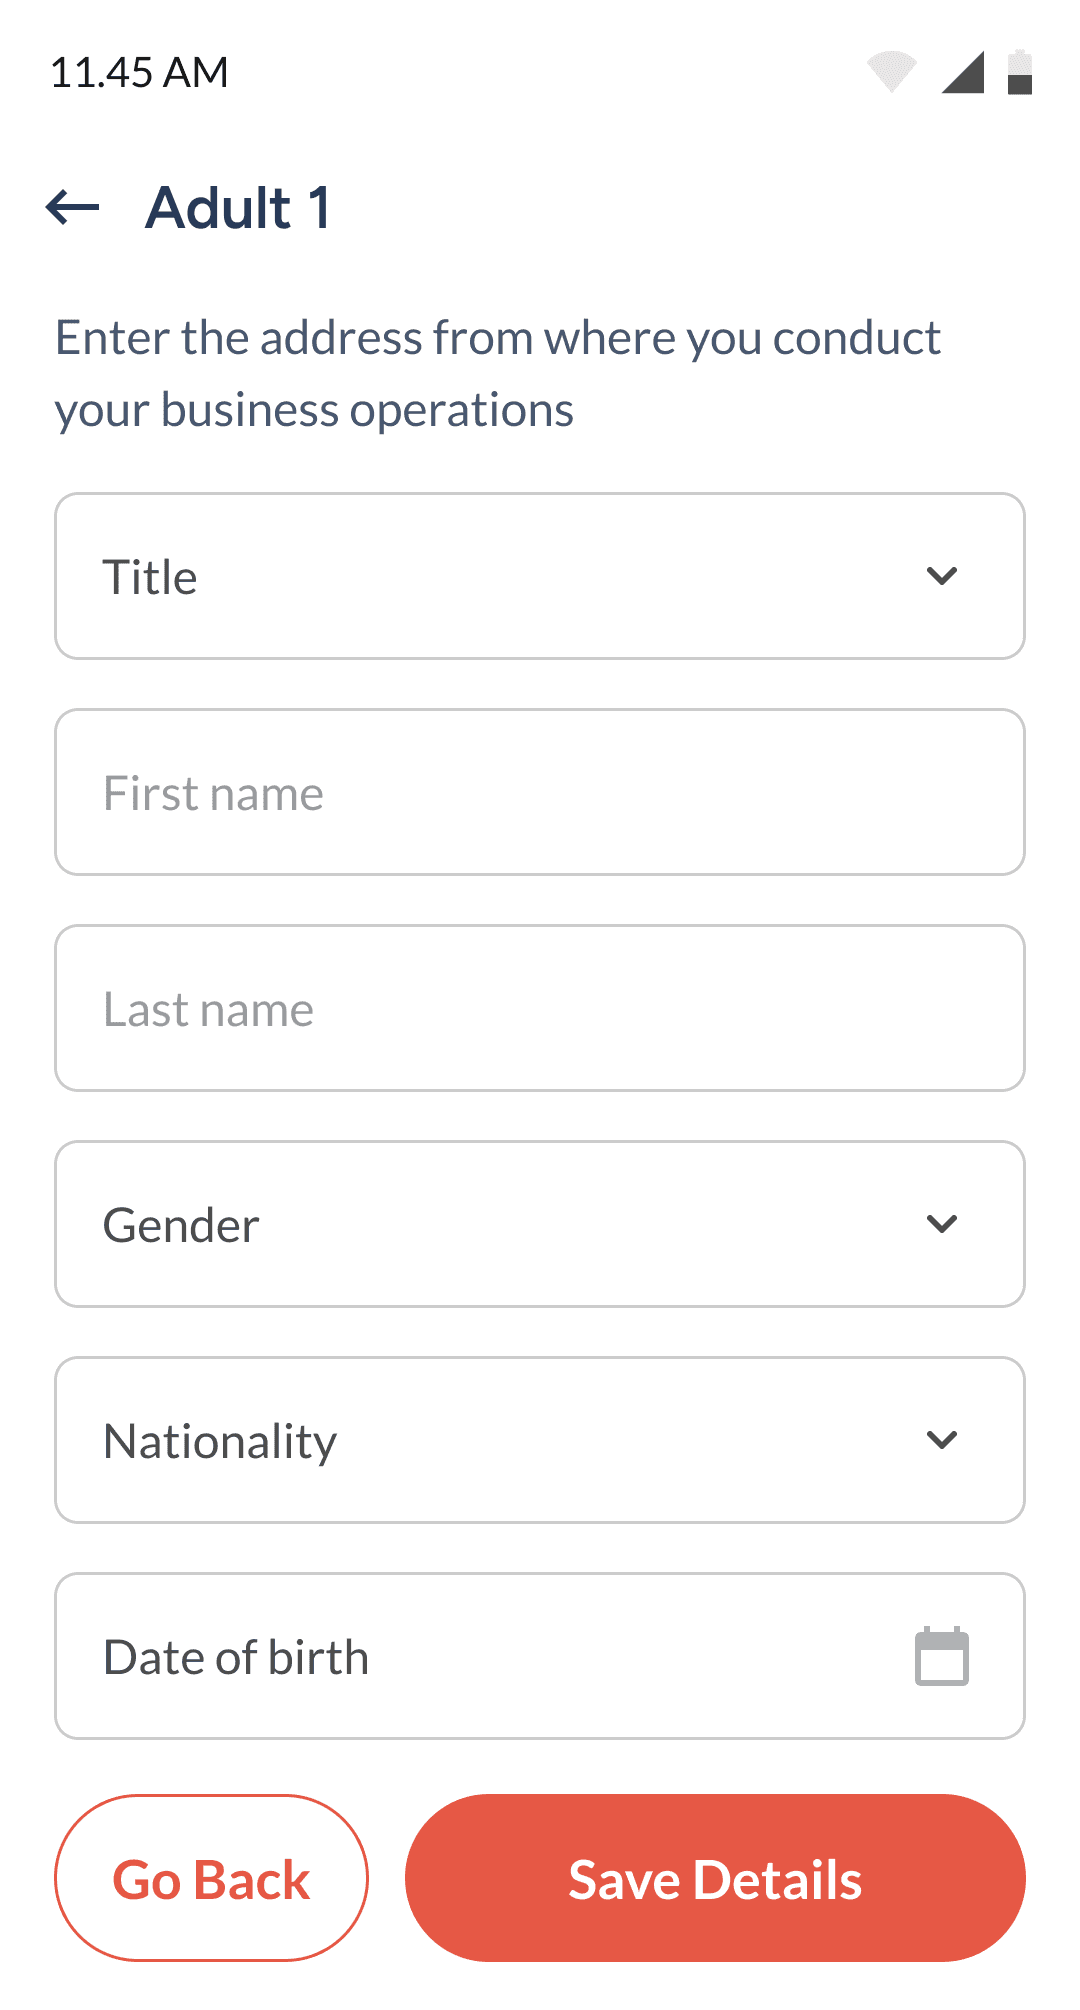1080x2010 pixels.
Task: Click the Title label text
Action: point(150,578)
